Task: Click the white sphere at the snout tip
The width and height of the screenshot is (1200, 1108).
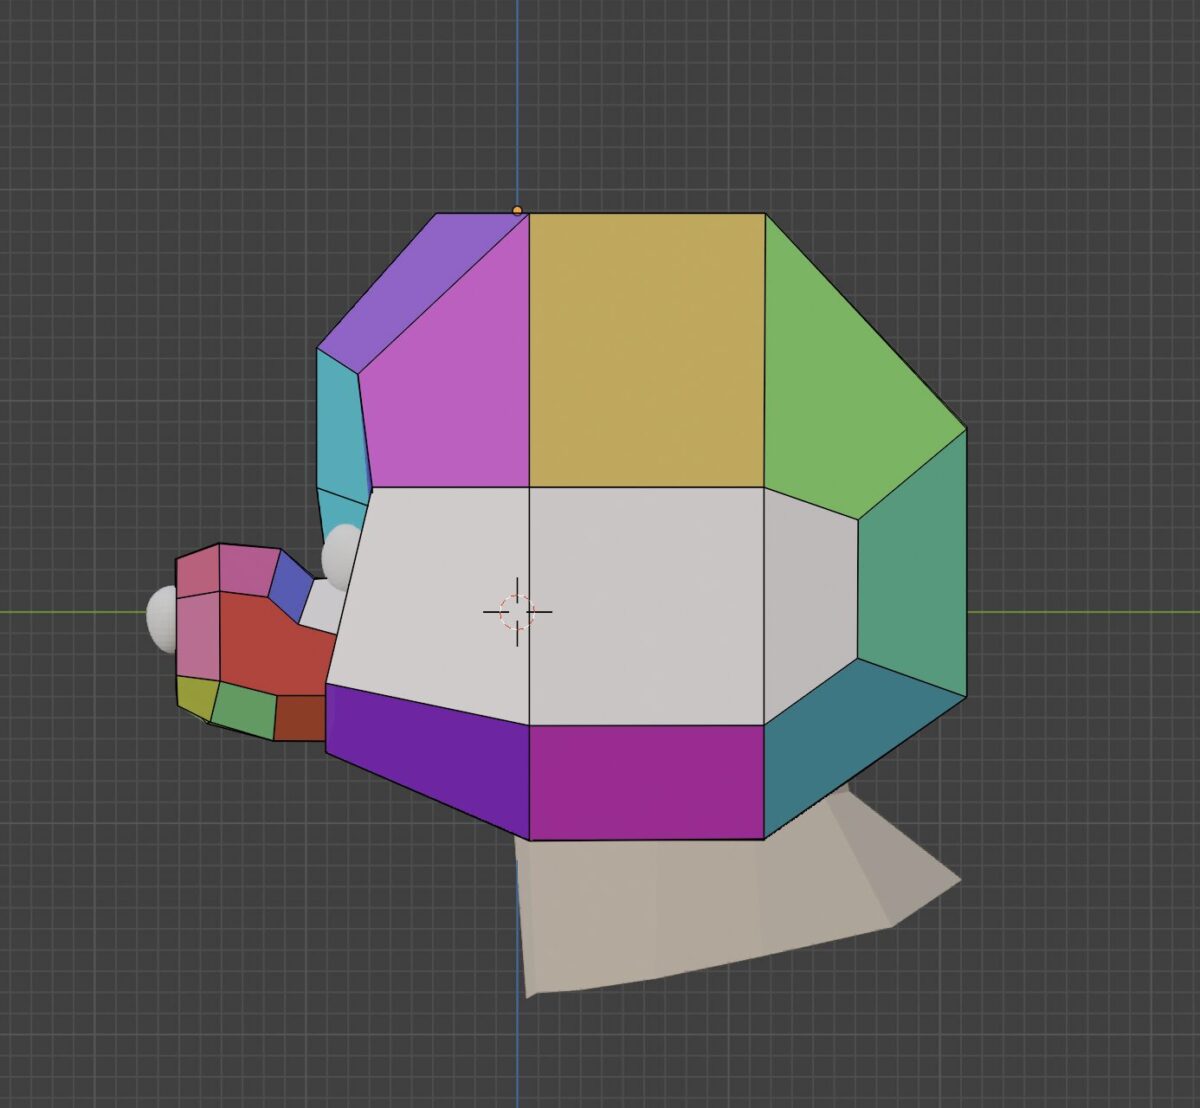Action: (161, 619)
